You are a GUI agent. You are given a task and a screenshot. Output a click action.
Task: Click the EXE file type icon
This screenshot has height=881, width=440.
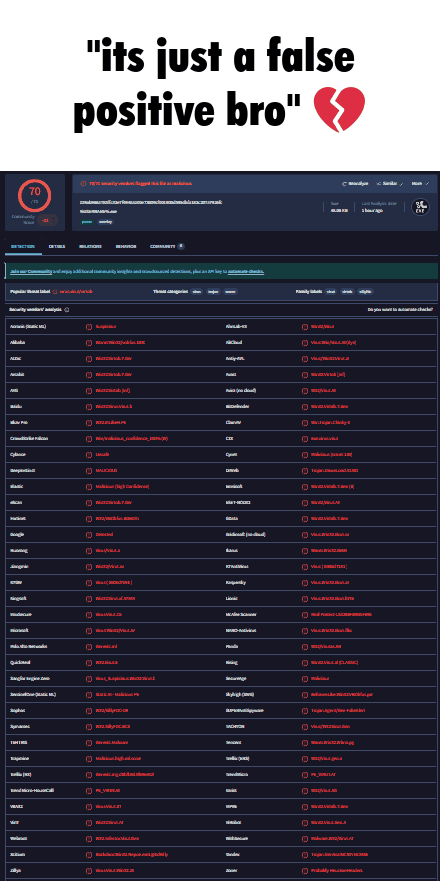click(x=420, y=207)
